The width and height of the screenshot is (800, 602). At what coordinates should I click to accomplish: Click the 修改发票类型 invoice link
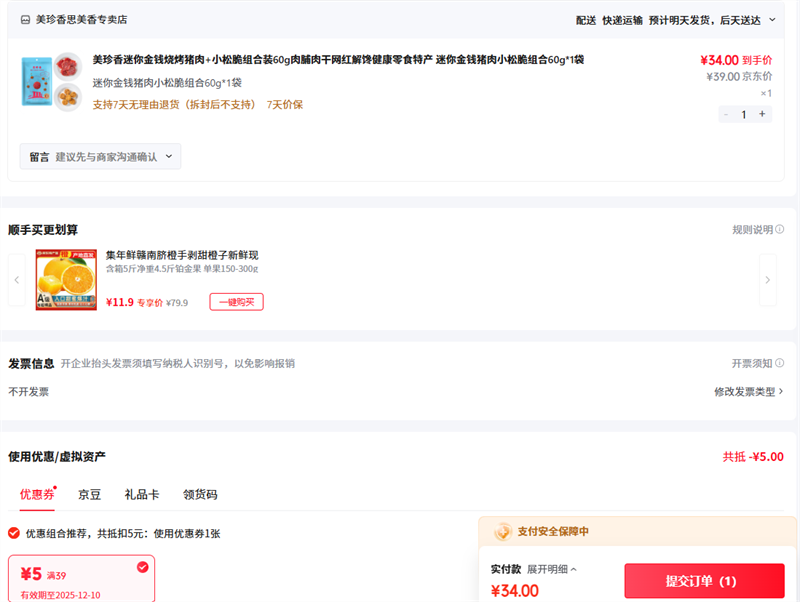[x=745, y=393]
